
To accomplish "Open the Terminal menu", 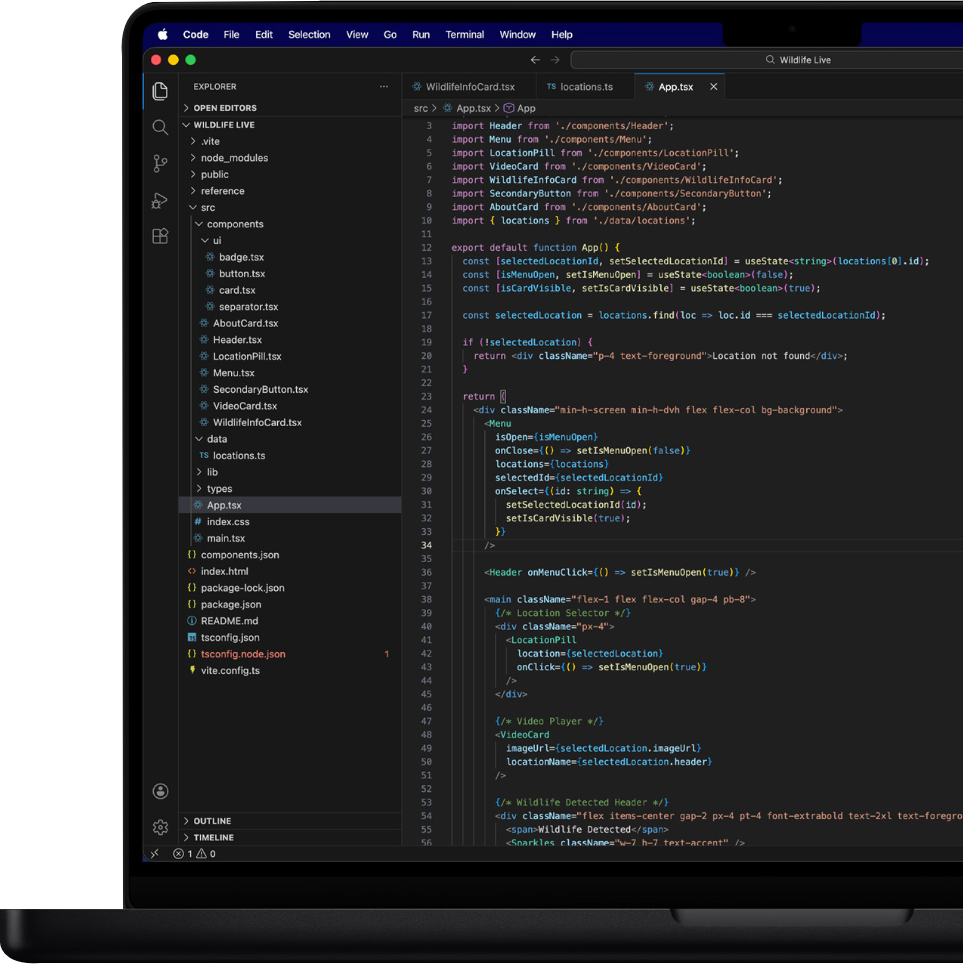I will pos(464,34).
